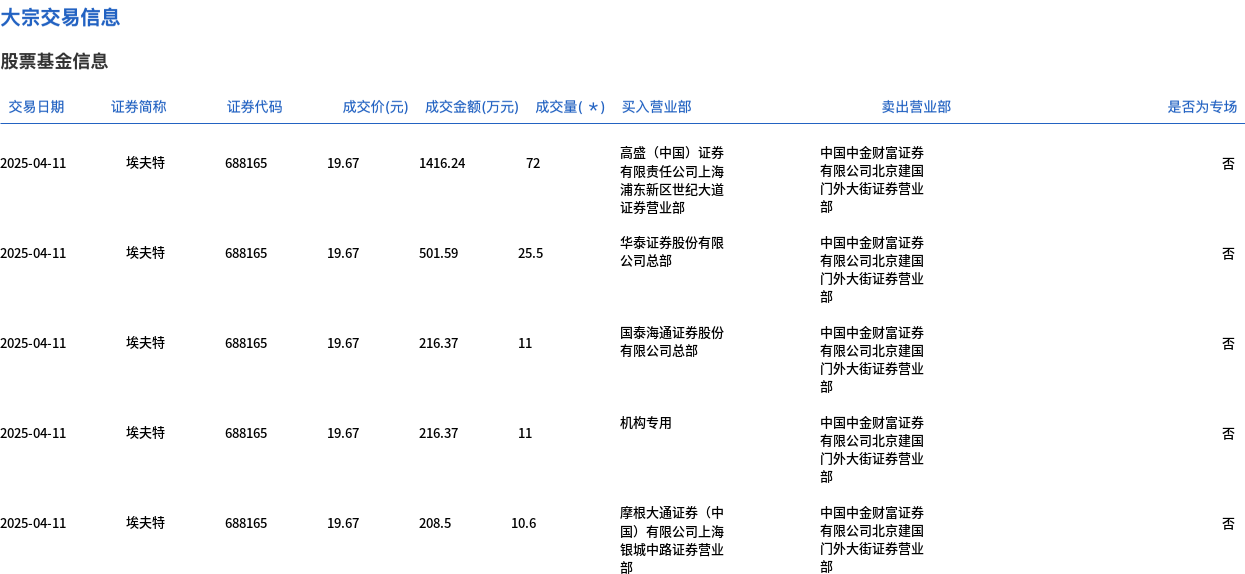
Task: Select the 机构专用 buyer cell
Action: pyautogui.click(x=646, y=423)
